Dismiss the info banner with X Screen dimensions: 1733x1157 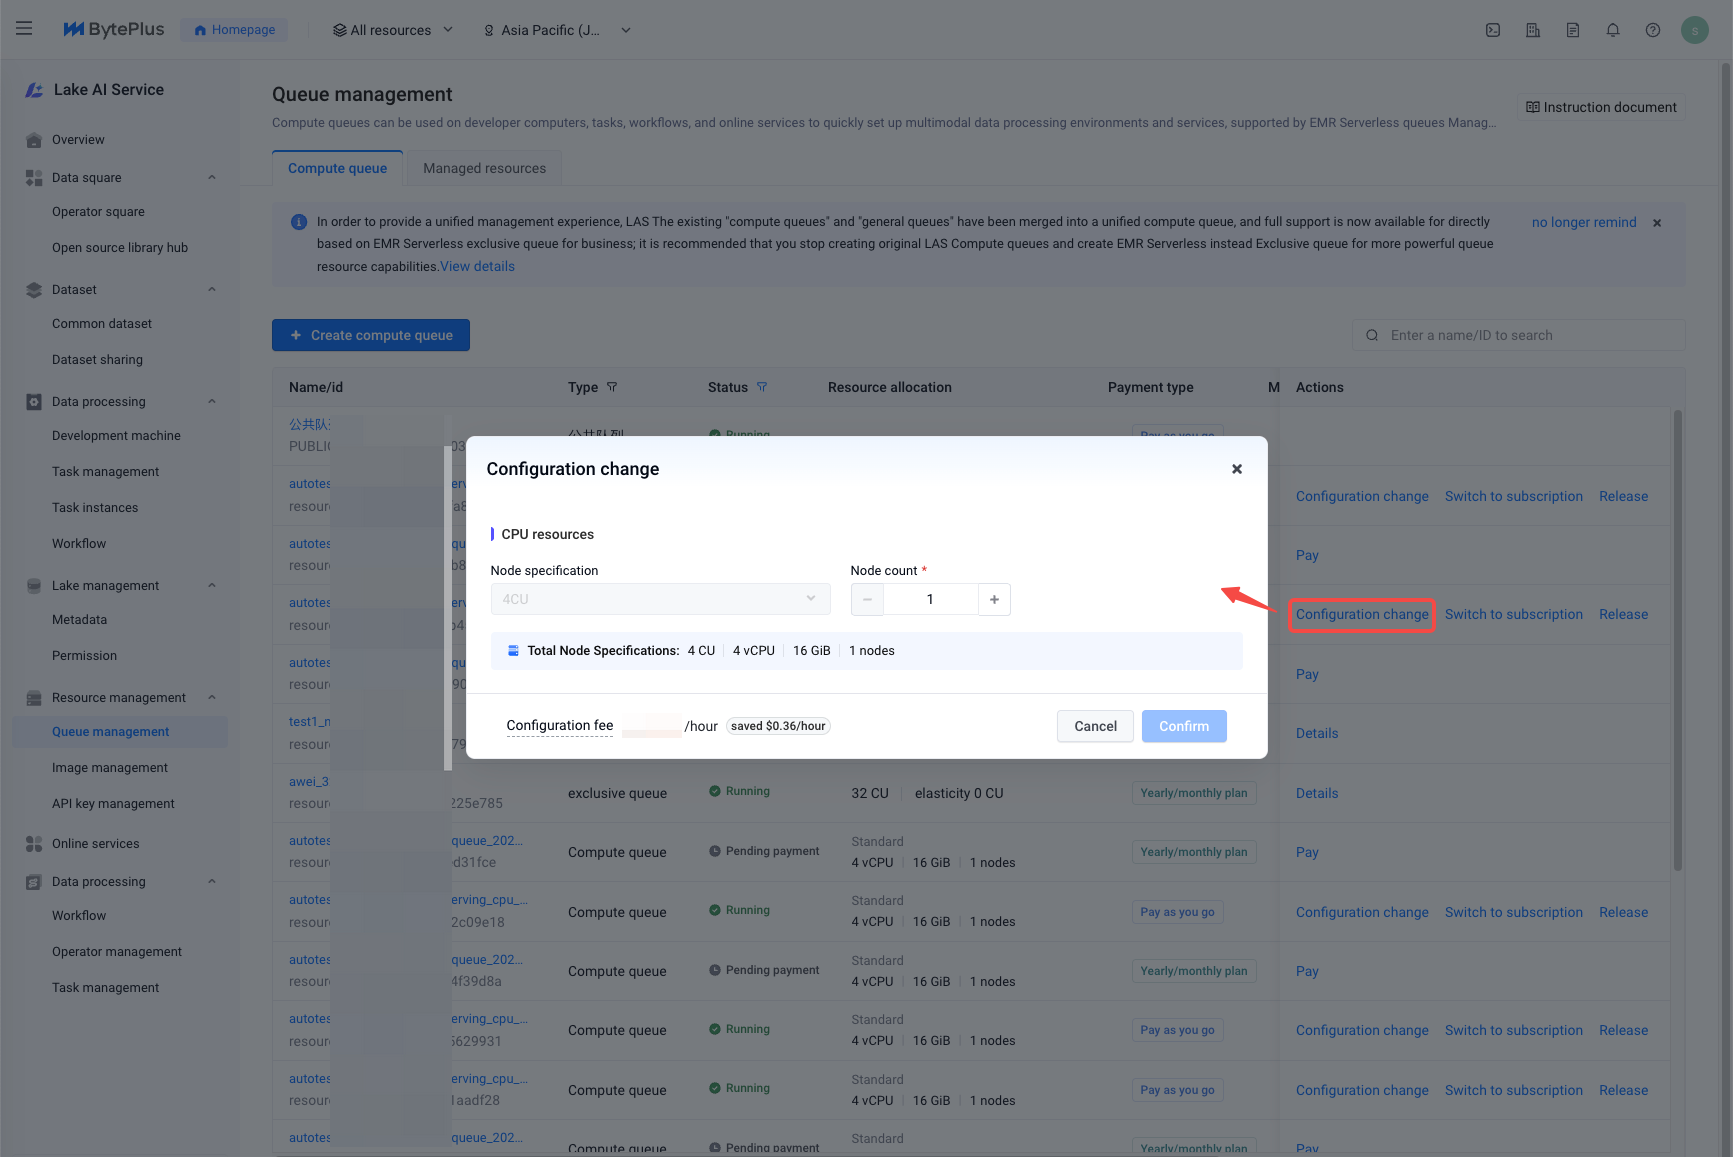click(1657, 223)
